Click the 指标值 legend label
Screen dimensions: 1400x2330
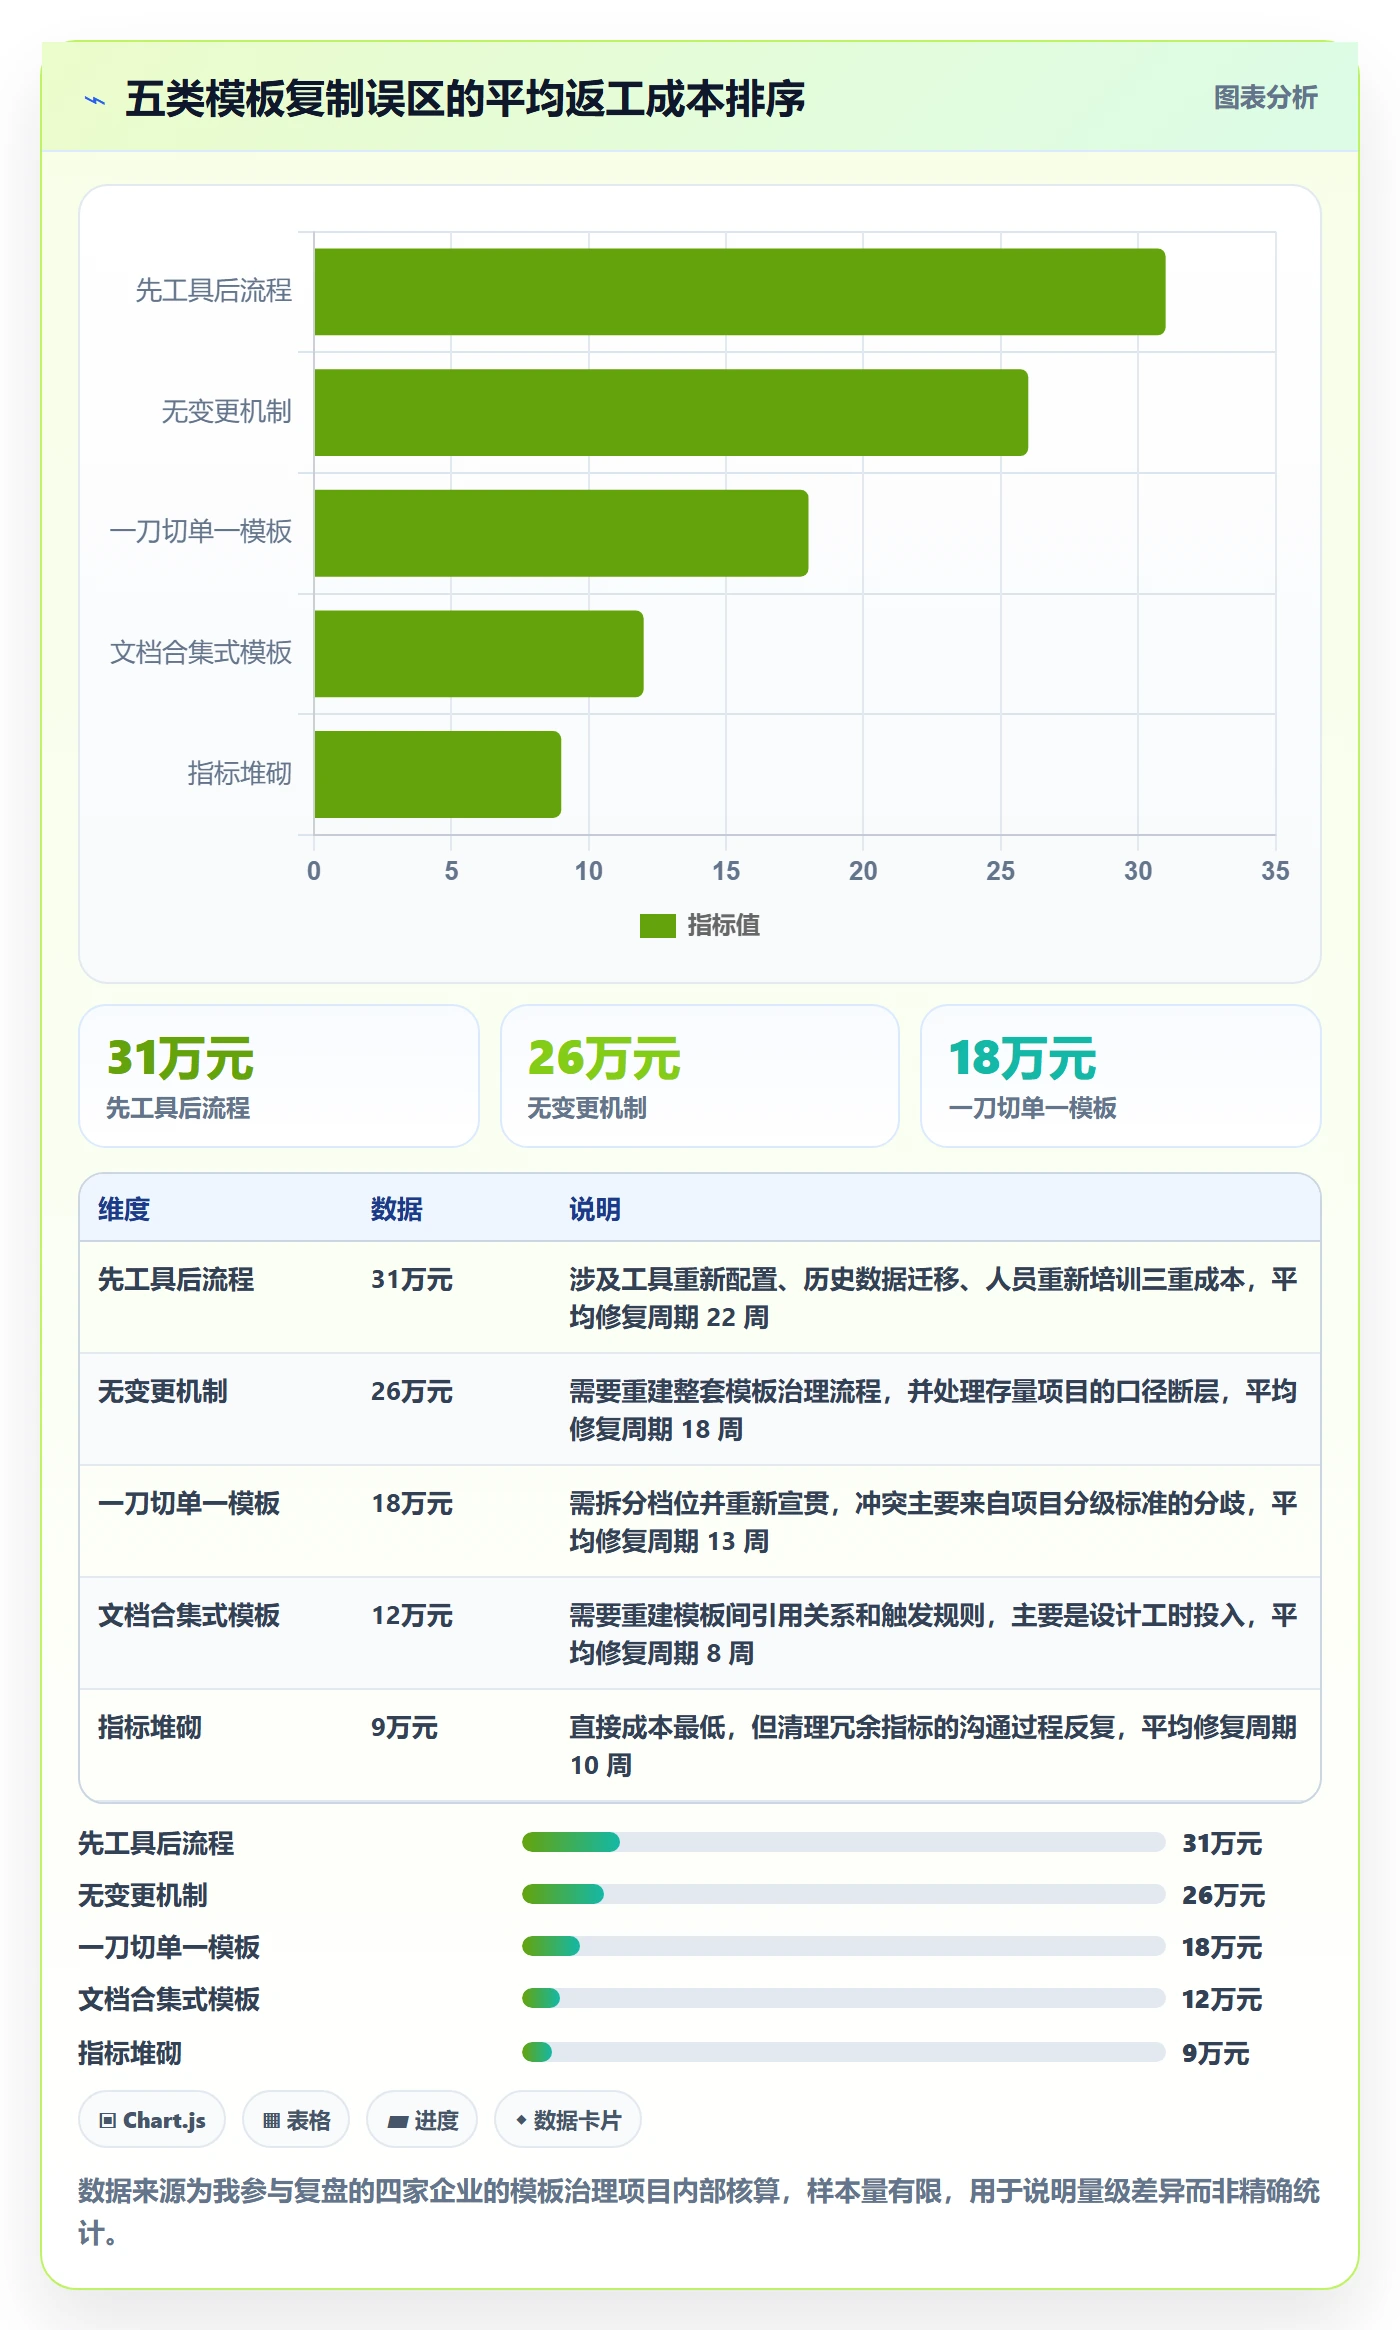pos(723,926)
